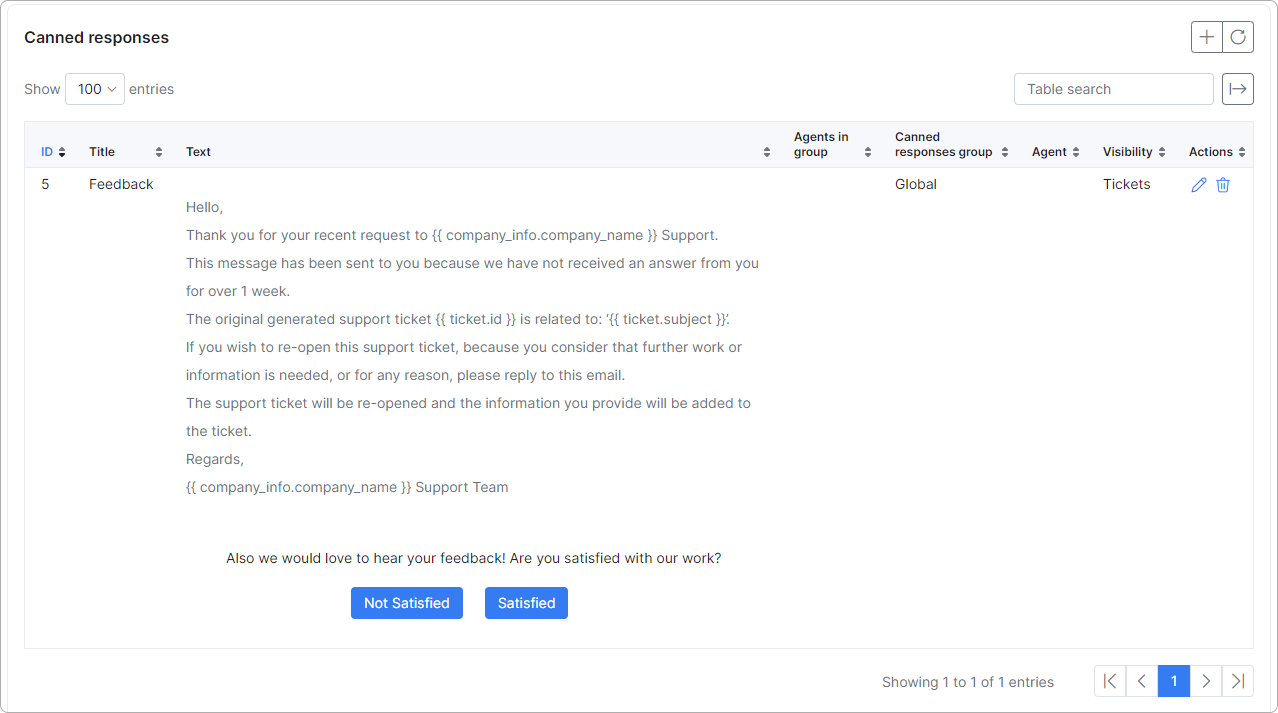Go to the next page

(x=1206, y=681)
